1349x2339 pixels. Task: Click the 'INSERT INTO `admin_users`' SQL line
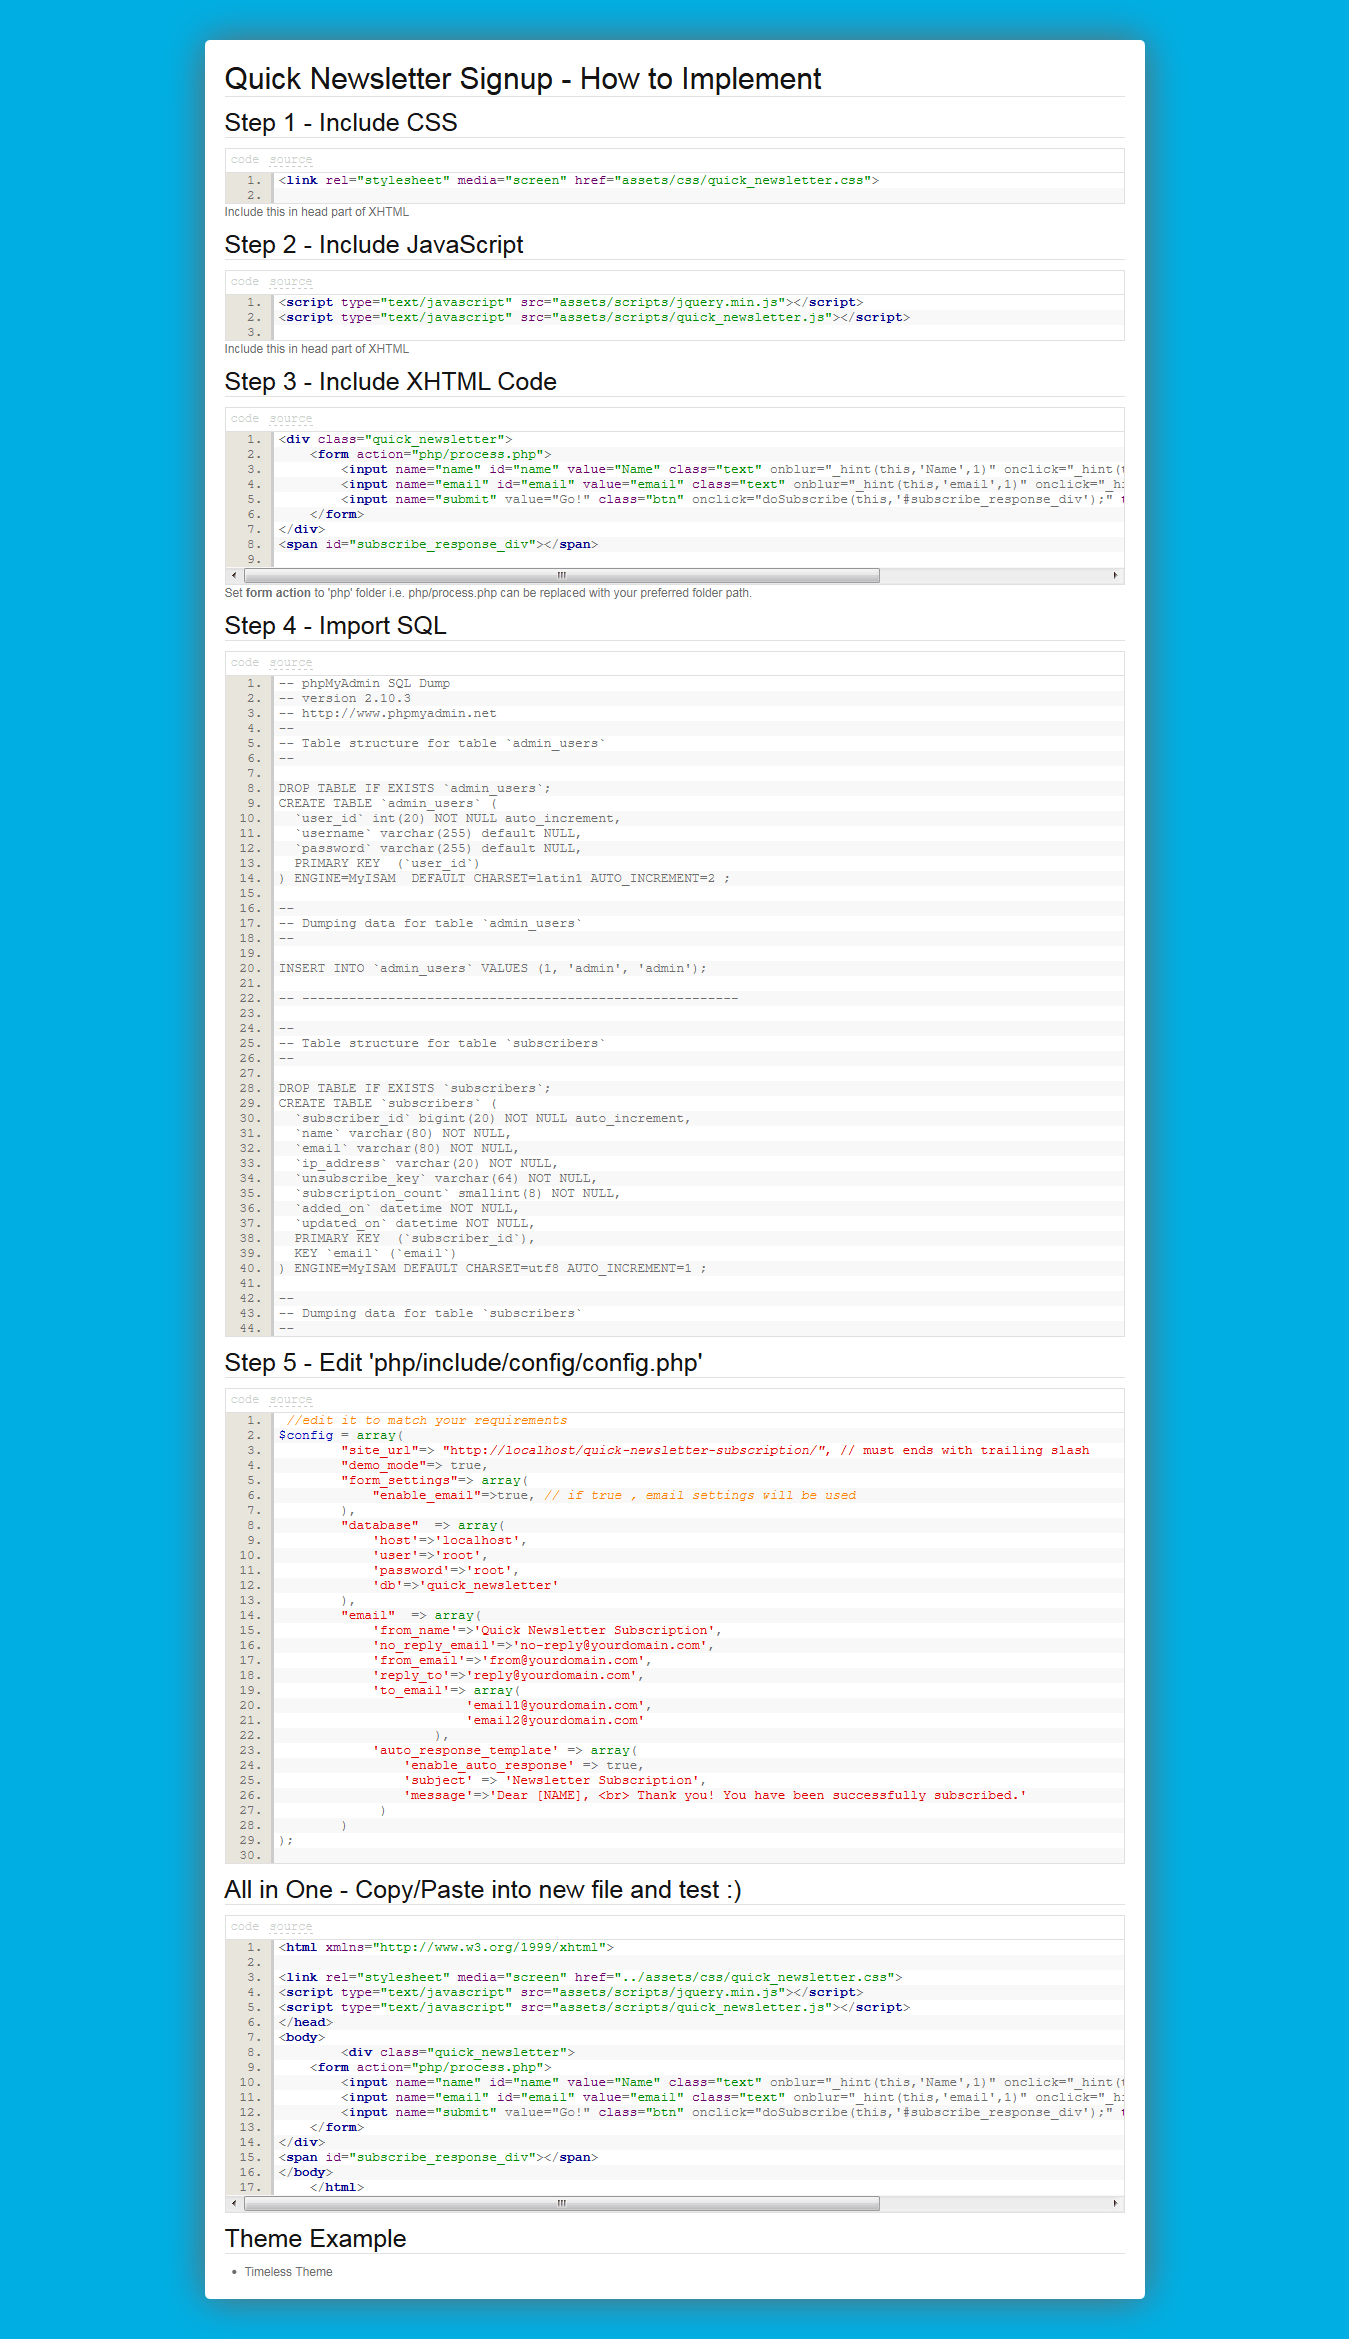tap(493, 969)
